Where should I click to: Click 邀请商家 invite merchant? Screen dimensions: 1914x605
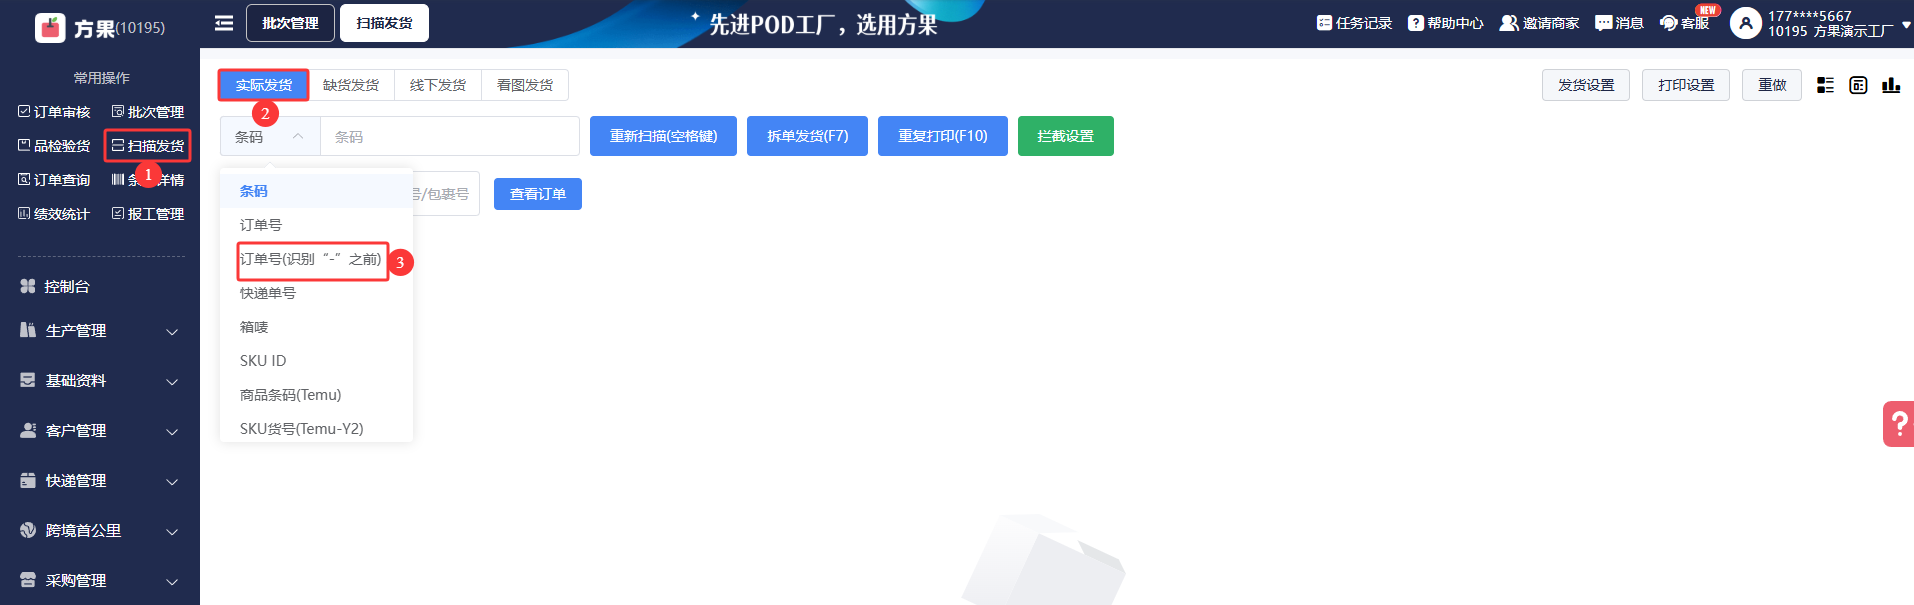[x=1539, y=23]
